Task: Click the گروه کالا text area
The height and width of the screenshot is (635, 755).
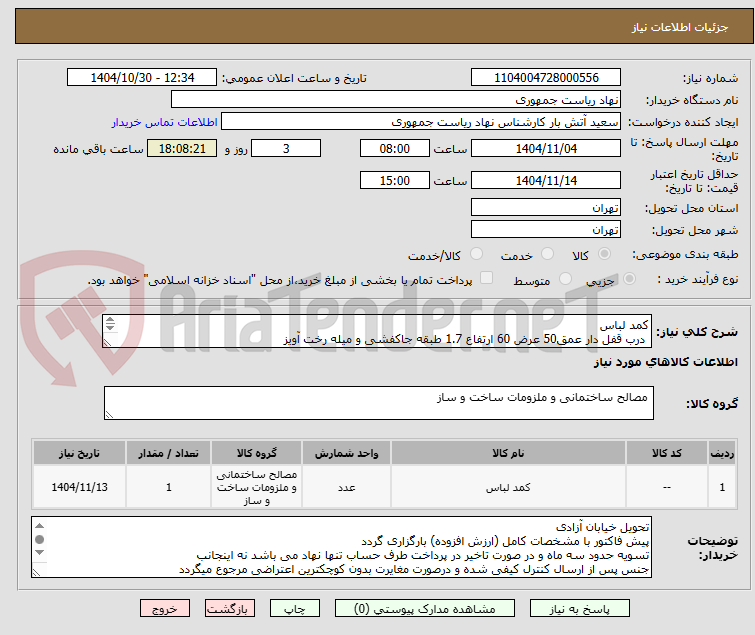Action: coord(378,403)
